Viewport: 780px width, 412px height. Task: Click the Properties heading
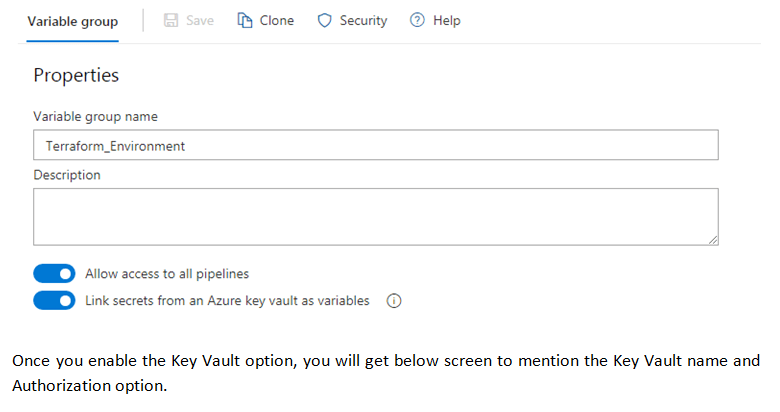[x=76, y=75]
